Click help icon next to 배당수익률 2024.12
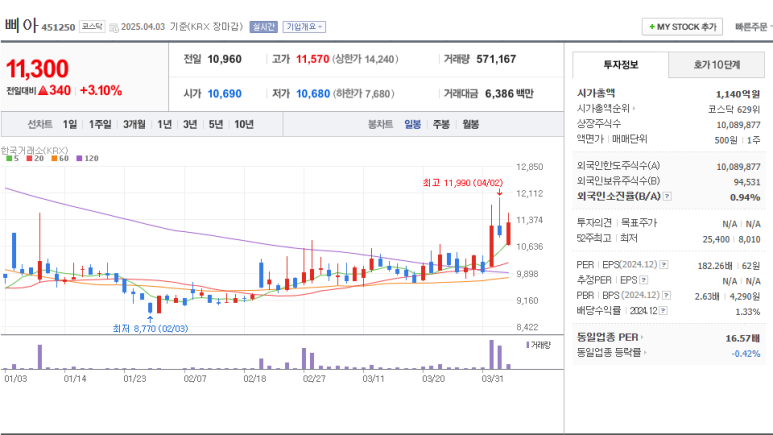The image size is (773, 435). pyautogui.click(x=663, y=311)
